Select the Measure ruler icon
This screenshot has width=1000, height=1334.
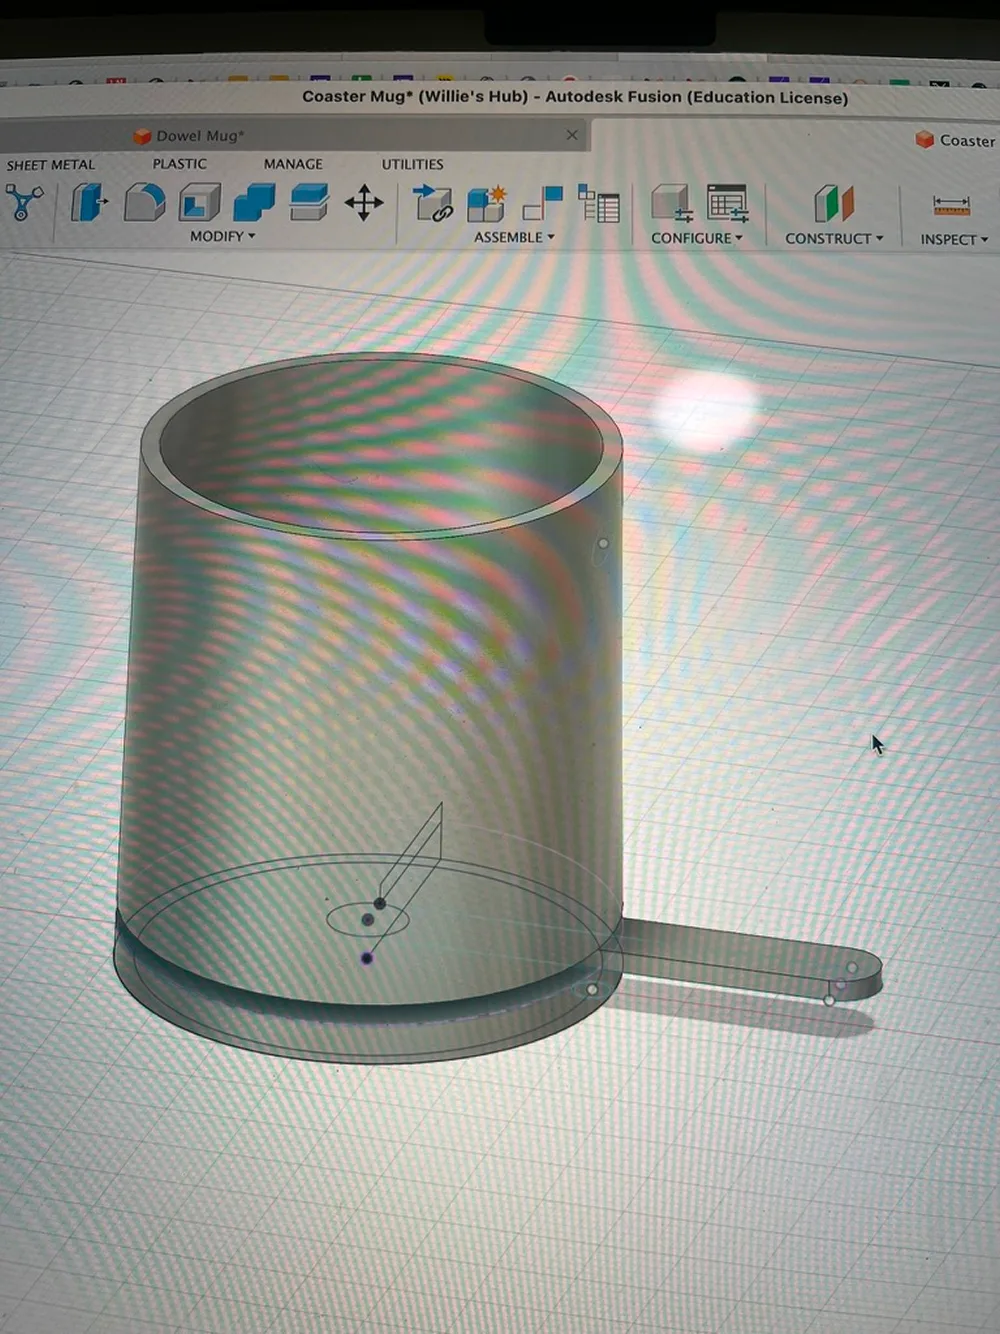(951, 205)
